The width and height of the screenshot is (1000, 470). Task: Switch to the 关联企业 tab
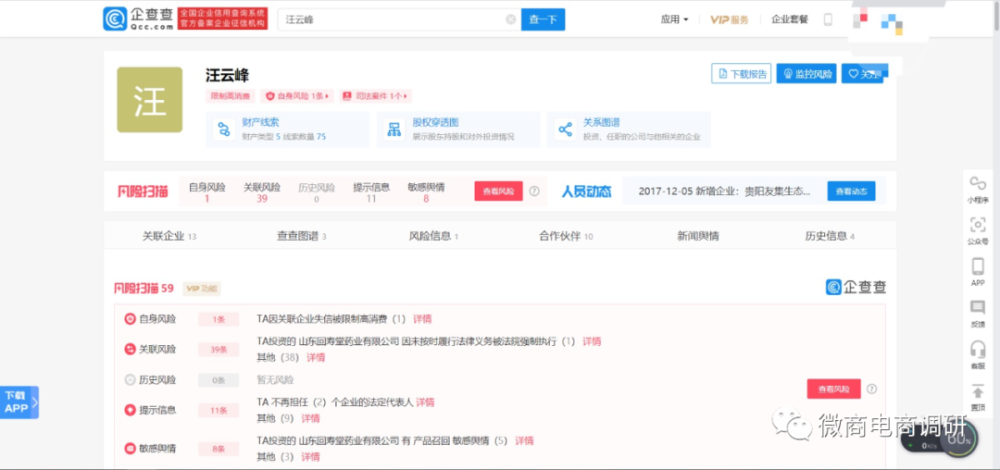coord(168,237)
